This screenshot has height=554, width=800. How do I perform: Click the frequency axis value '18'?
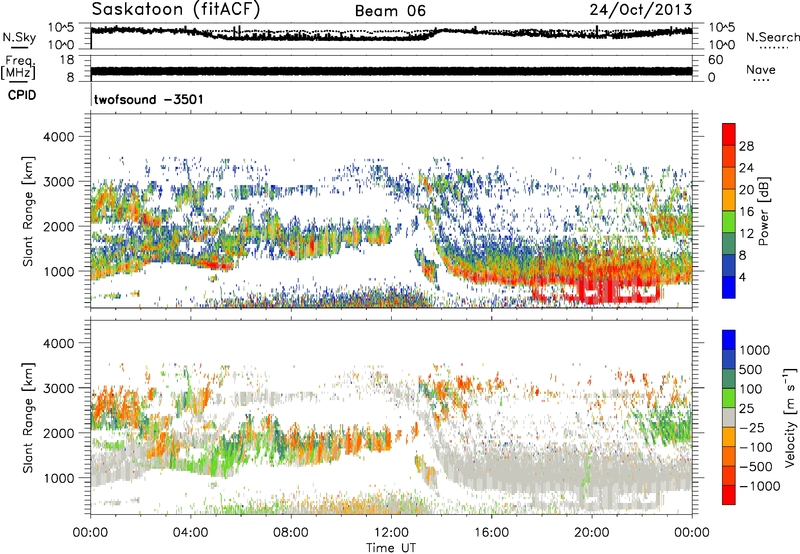pos(67,60)
